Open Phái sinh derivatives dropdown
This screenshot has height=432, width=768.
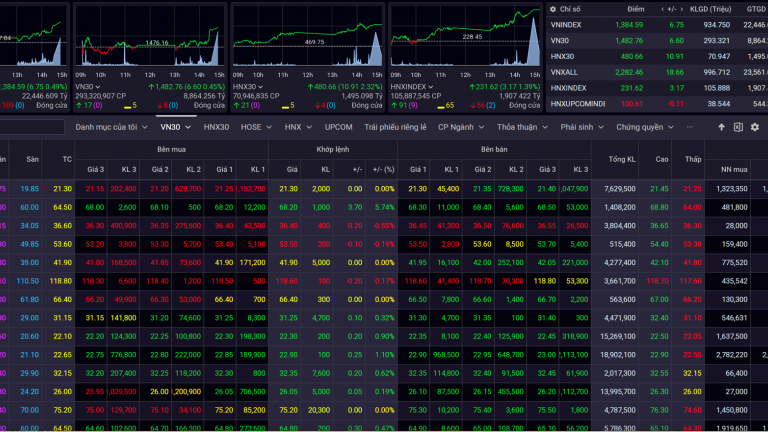(582, 127)
